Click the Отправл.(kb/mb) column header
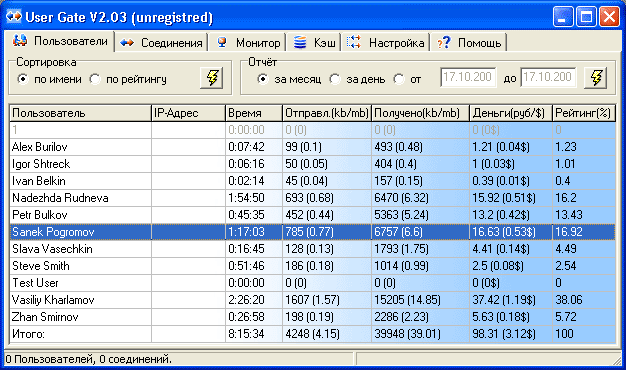 [327, 113]
